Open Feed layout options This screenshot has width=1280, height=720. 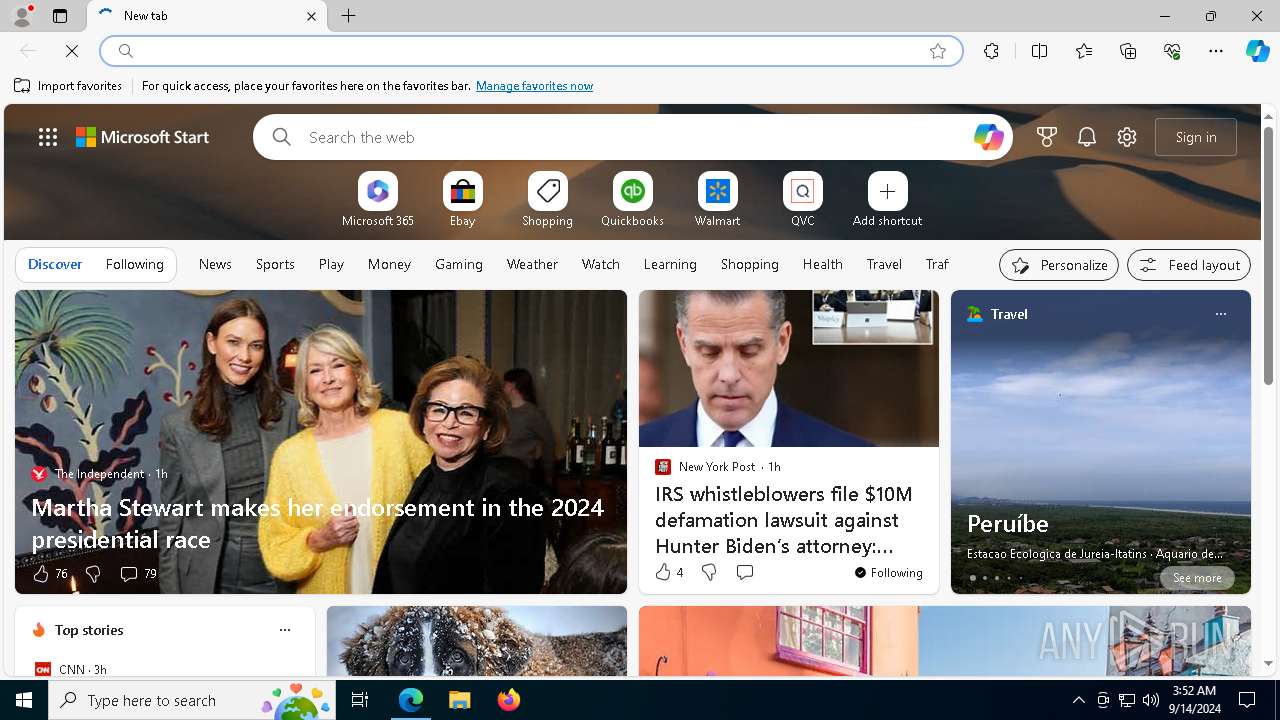[x=1189, y=265]
